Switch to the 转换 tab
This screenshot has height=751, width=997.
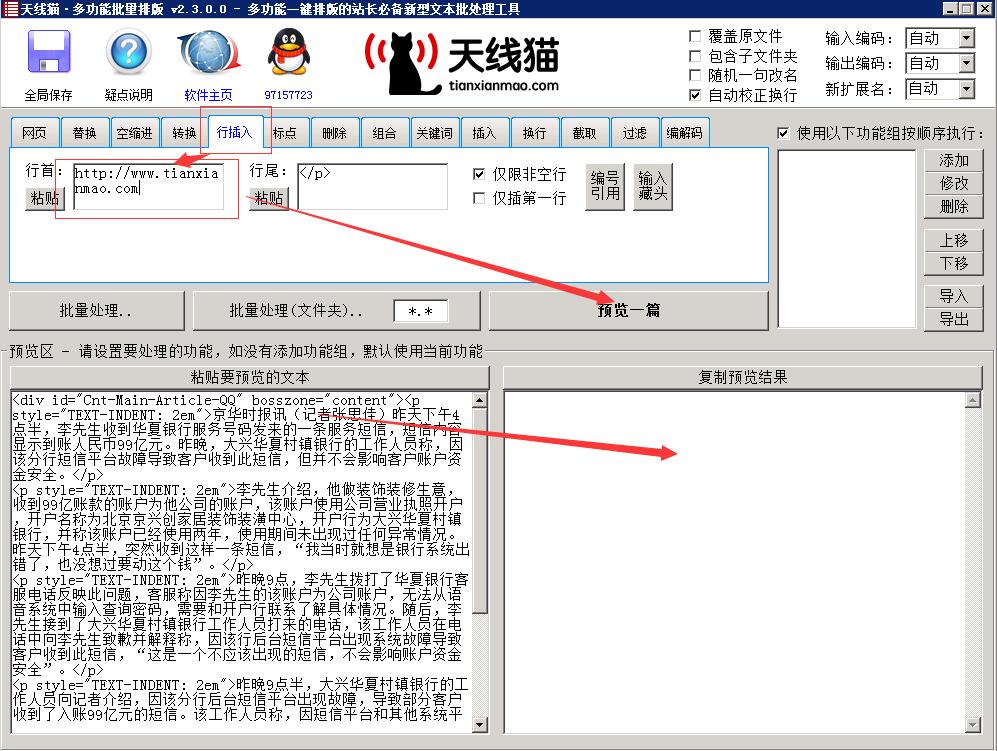click(184, 133)
